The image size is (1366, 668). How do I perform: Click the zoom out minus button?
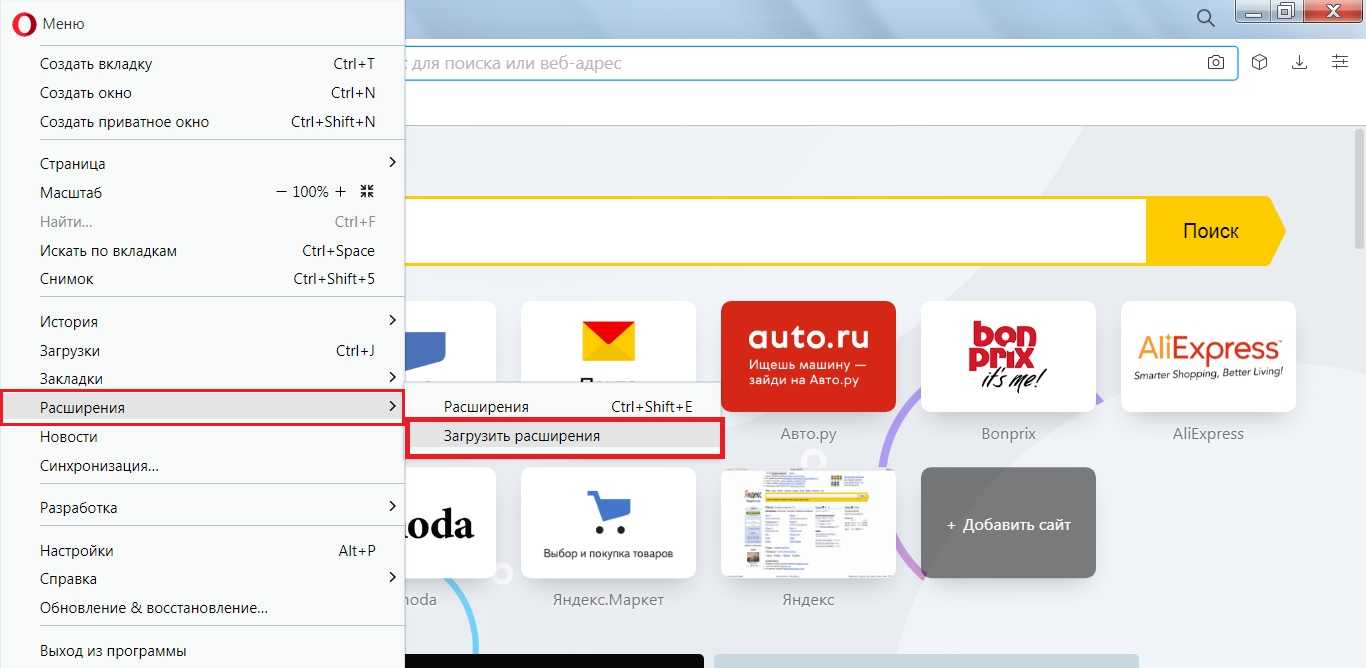point(281,192)
